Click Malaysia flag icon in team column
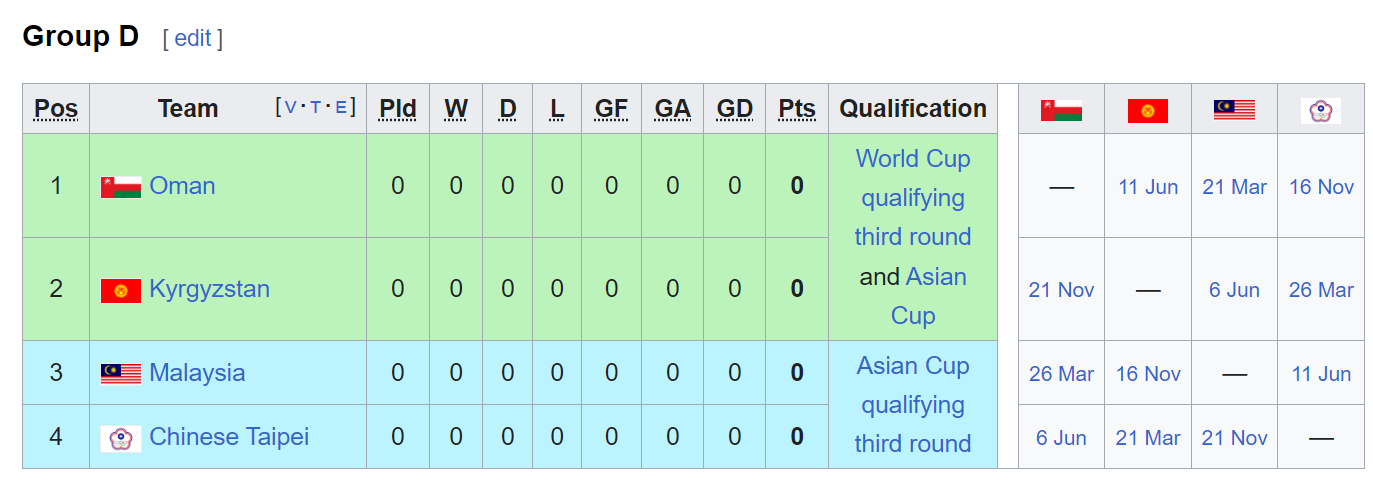The width and height of the screenshot is (1373, 494). click(120, 374)
